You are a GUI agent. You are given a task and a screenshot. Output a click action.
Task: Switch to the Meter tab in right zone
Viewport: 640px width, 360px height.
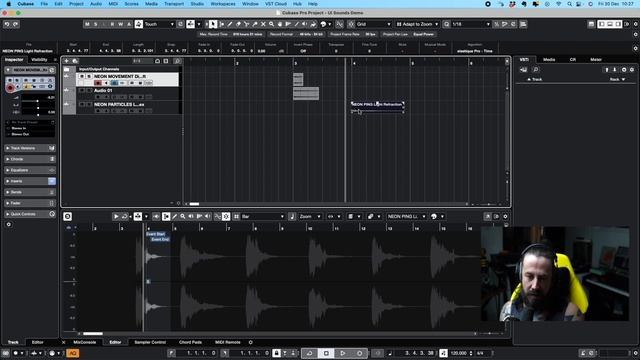point(596,60)
